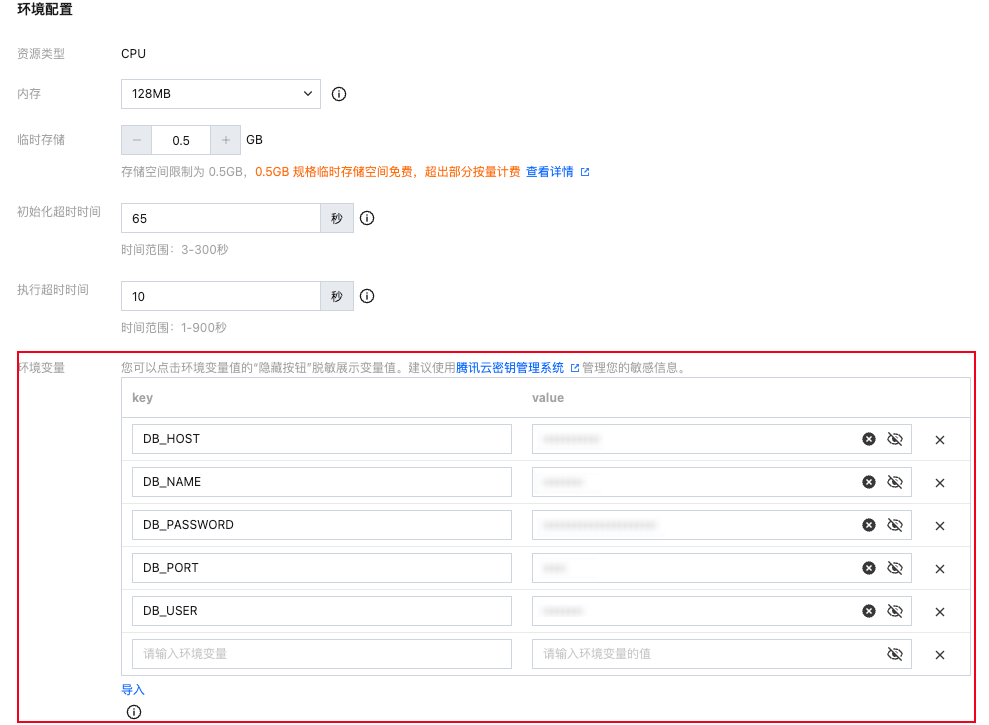Click the DB_USER key field

[322, 611]
